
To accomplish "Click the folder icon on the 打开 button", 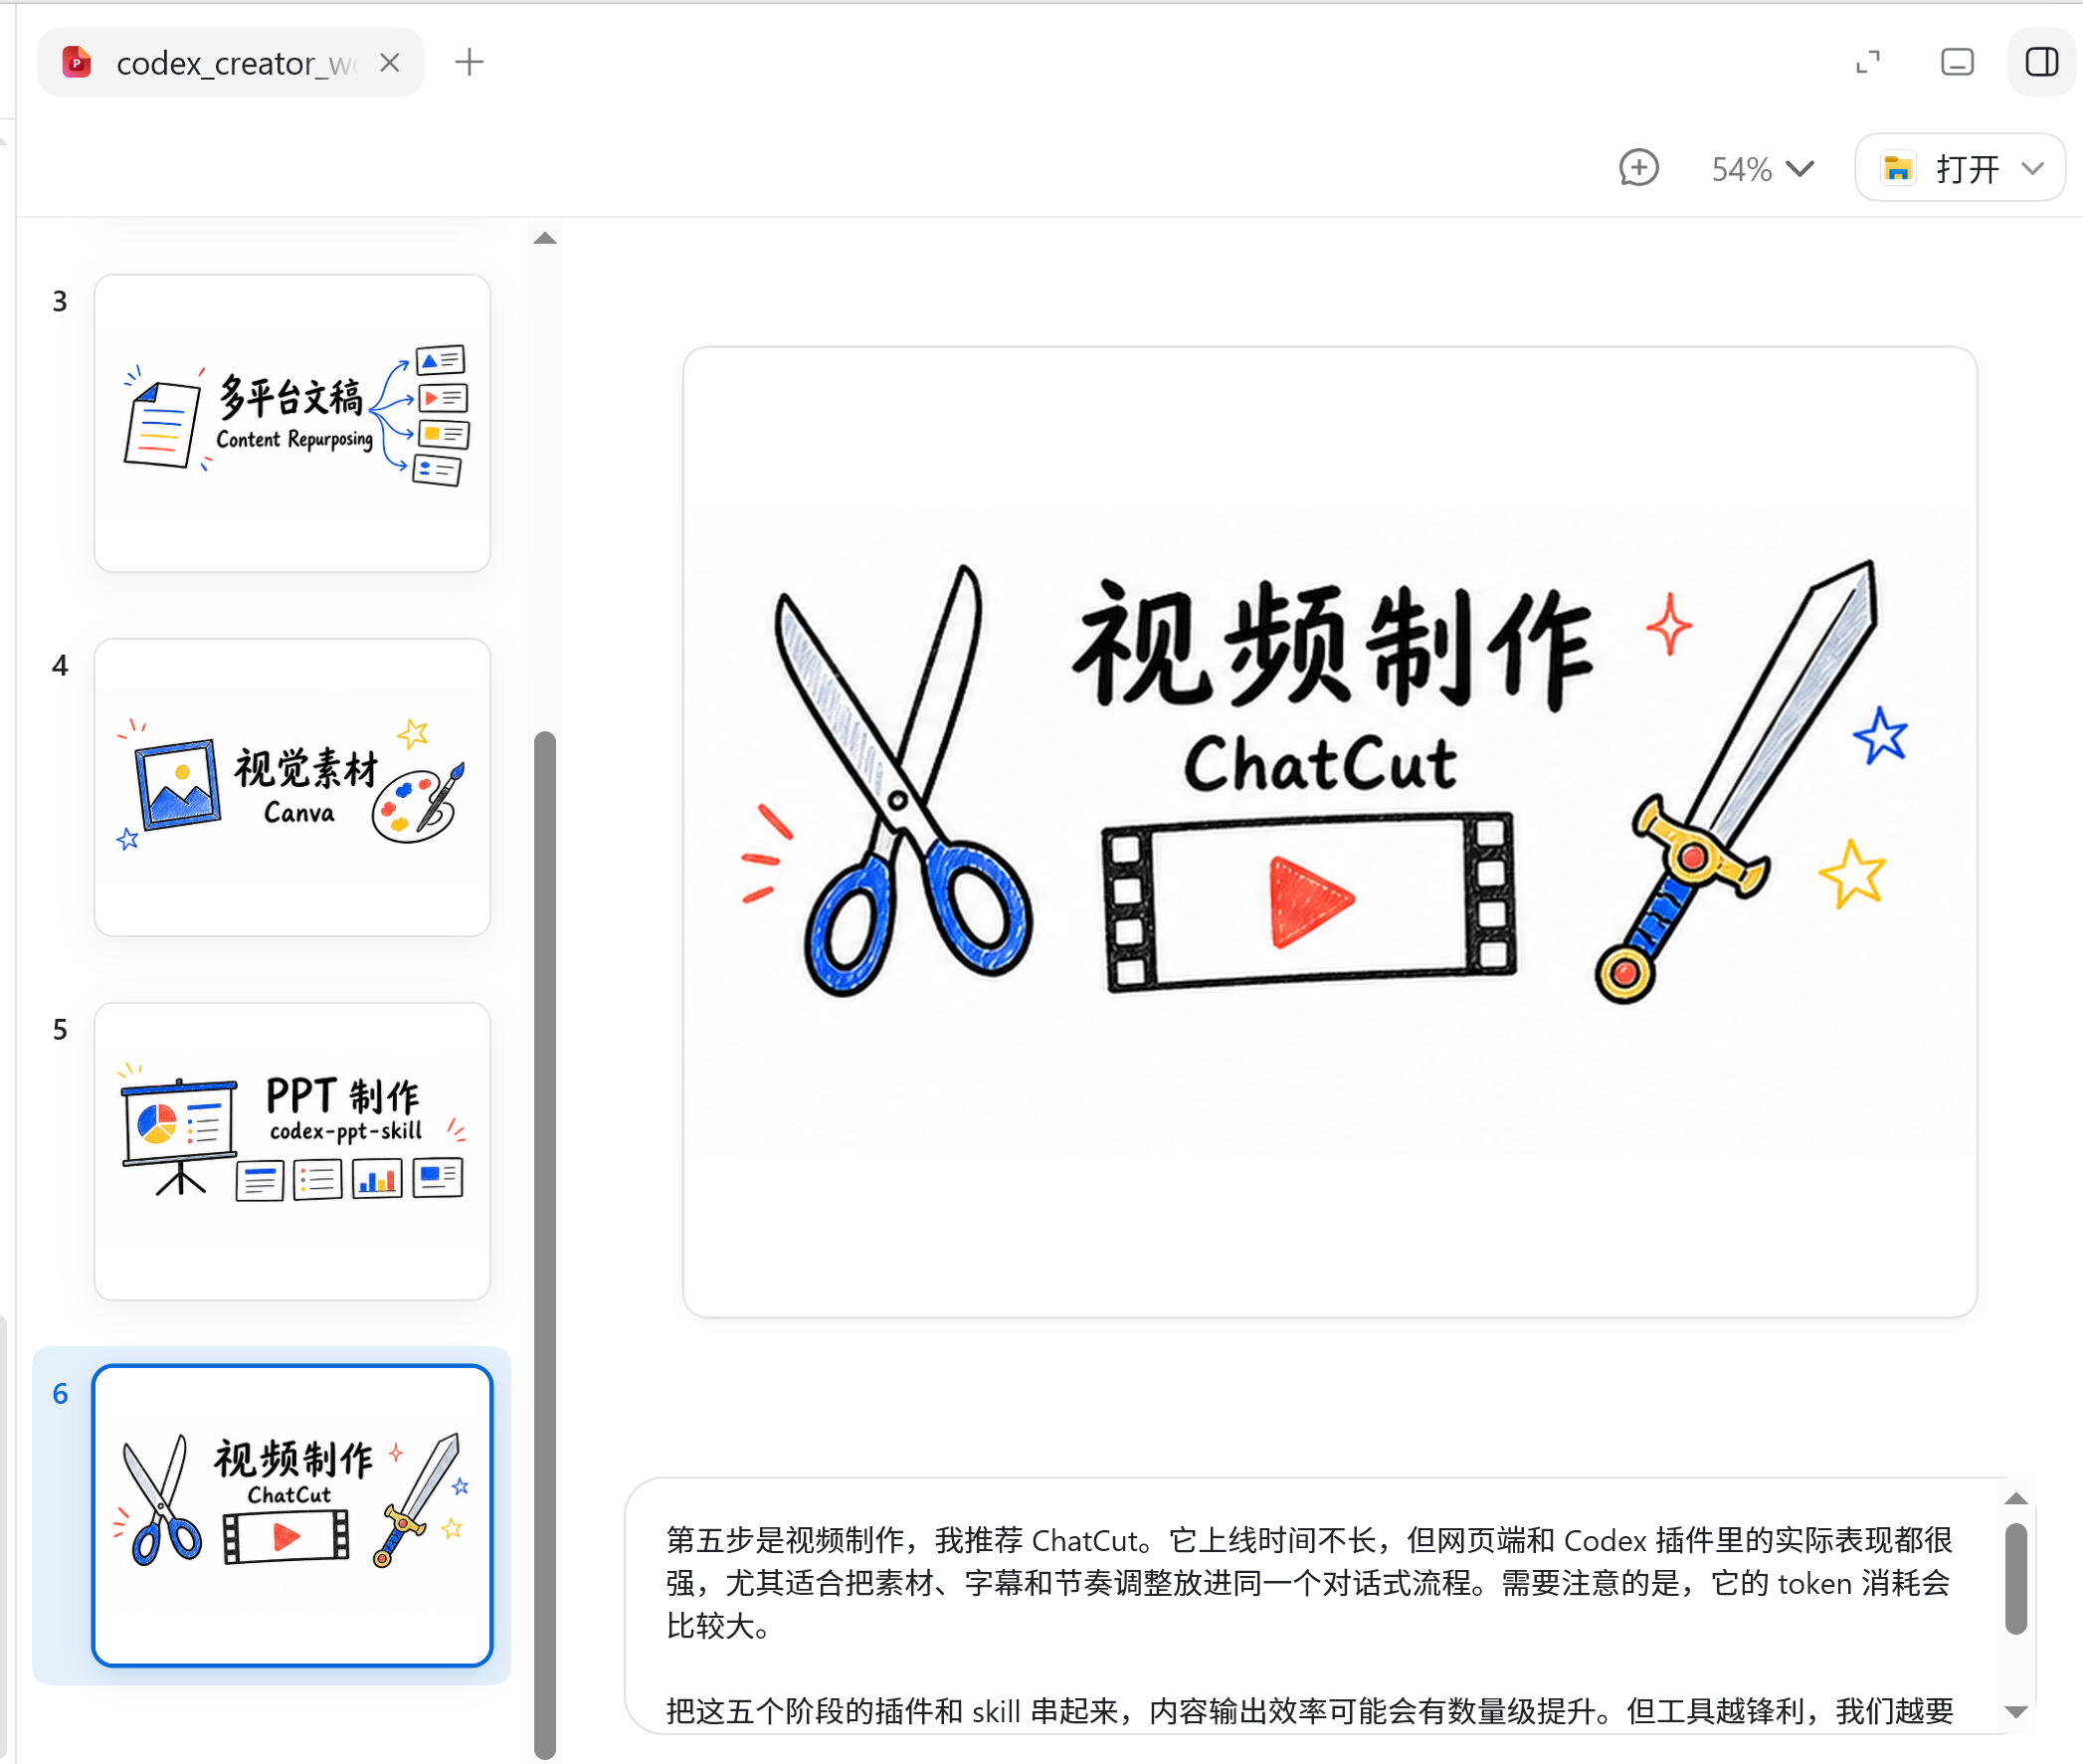I will click(x=1897, y=168).
